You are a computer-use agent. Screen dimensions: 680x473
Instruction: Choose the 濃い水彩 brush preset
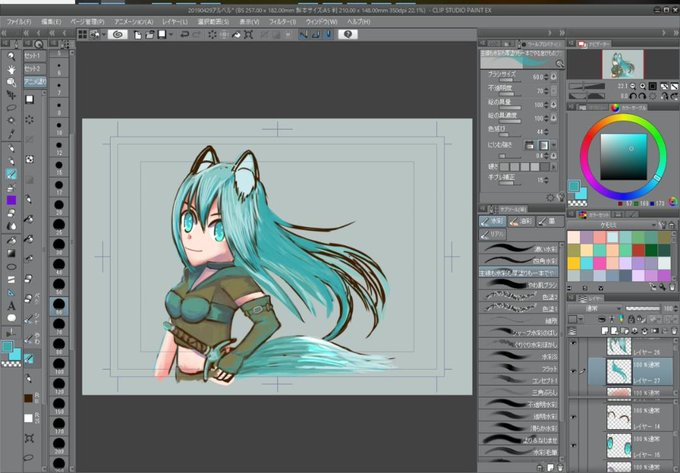[x=519, y=248]
